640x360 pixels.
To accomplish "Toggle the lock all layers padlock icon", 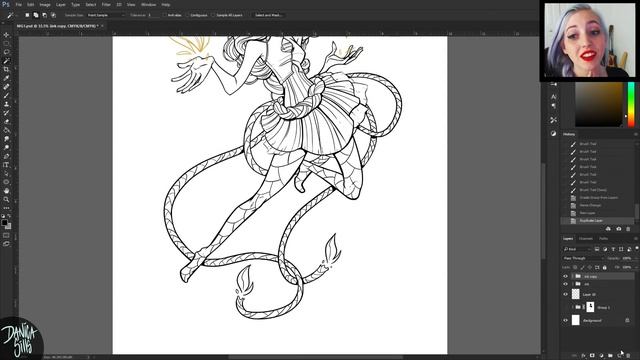I will tap(604, 267).
